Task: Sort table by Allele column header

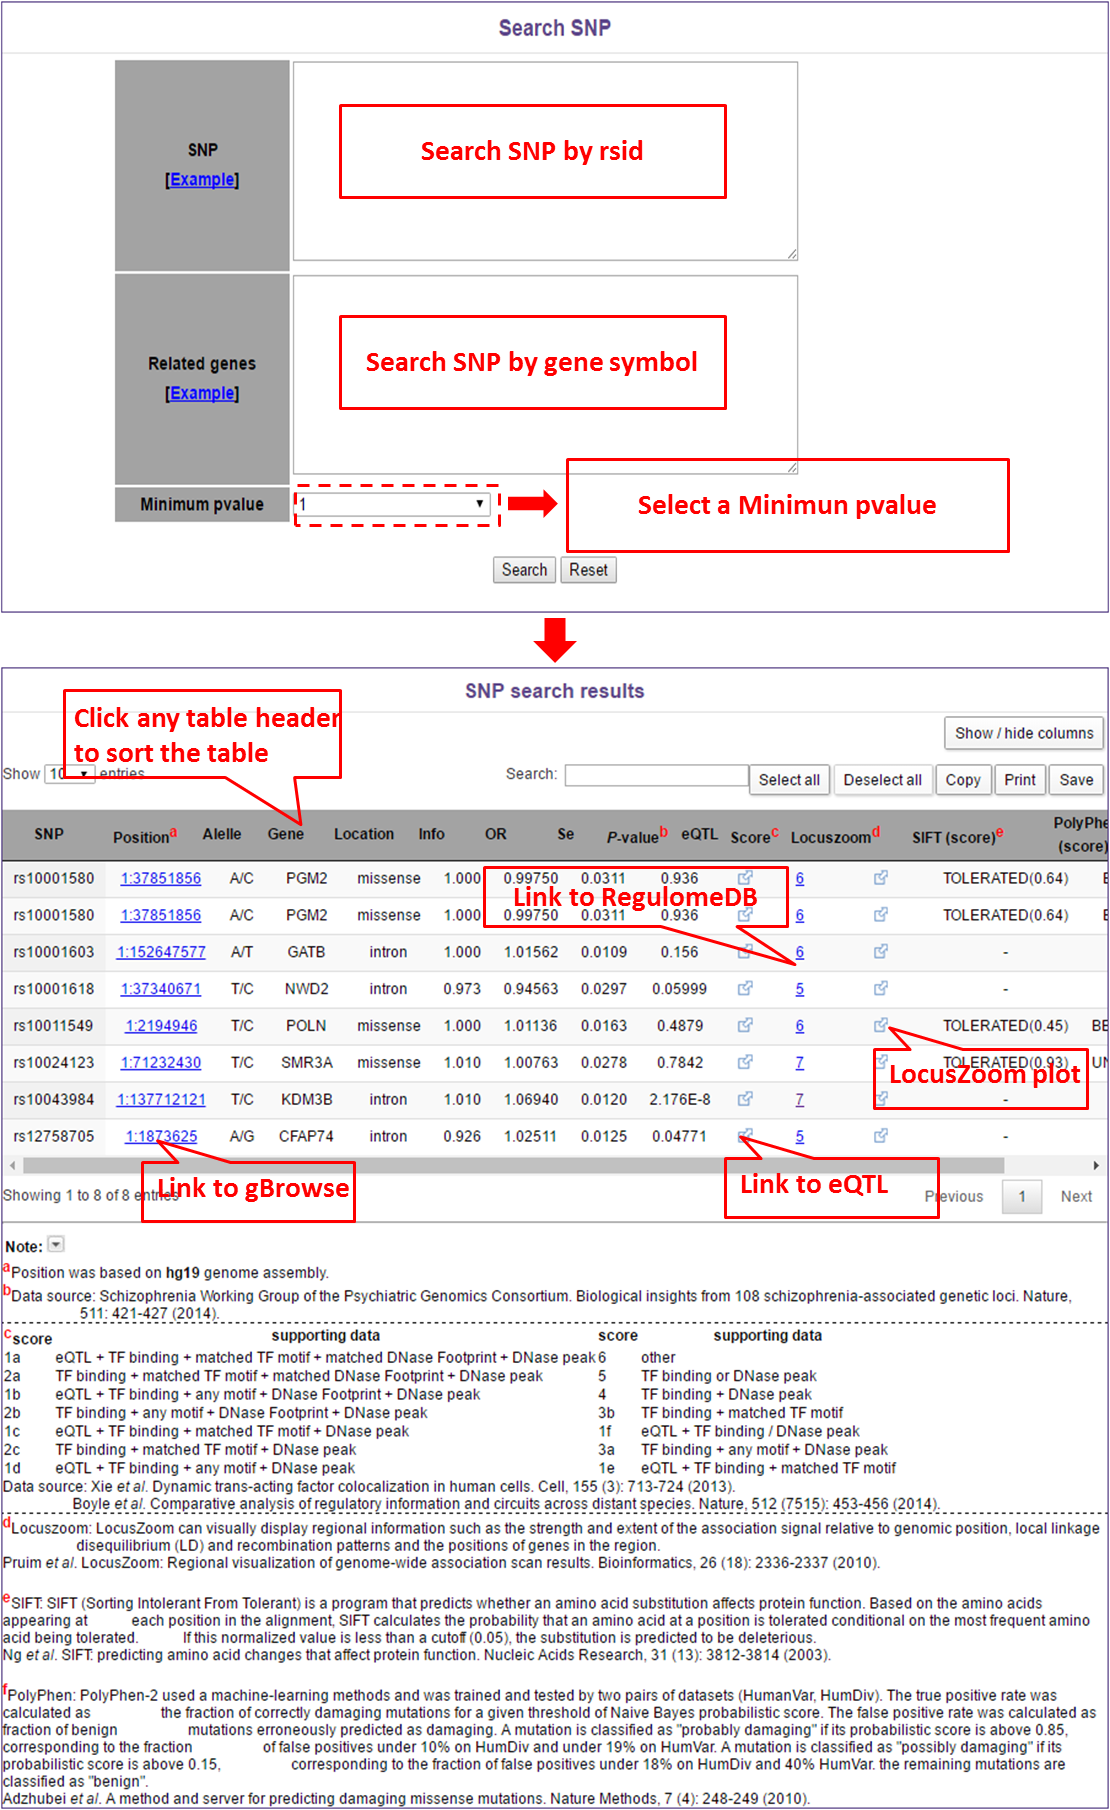Action: [x=222, y=835]
